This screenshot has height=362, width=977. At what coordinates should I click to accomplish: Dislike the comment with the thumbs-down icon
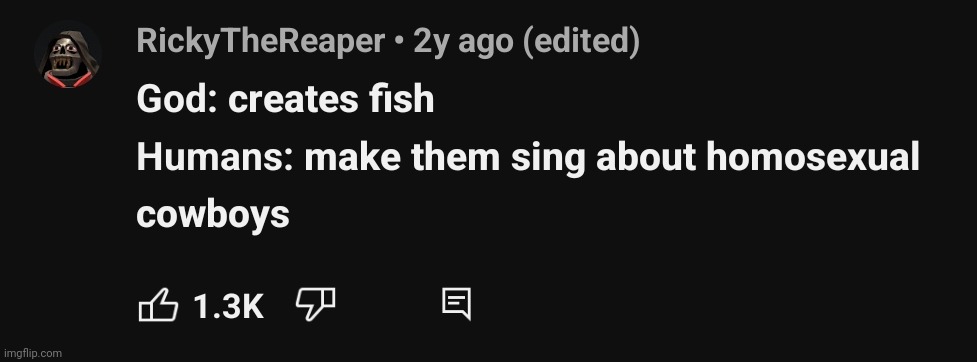[315, 304]
